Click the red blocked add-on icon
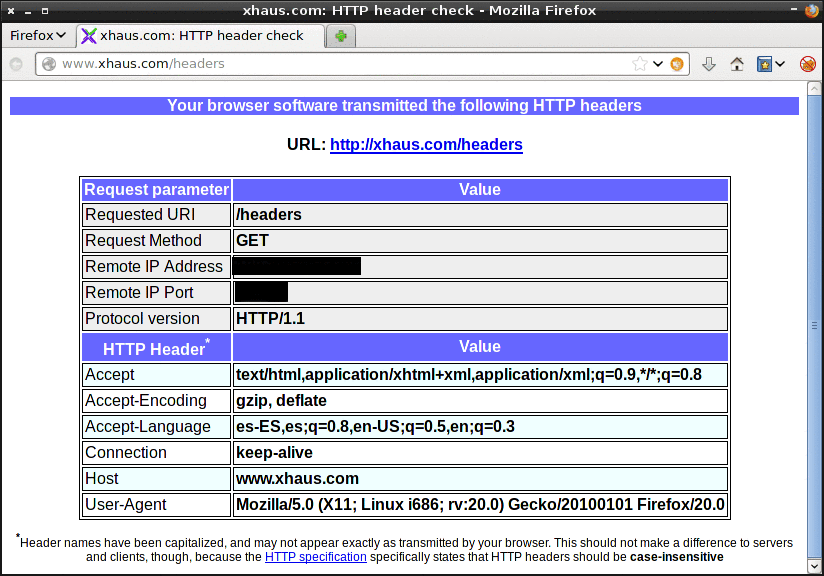 click(x=808, y=64)
